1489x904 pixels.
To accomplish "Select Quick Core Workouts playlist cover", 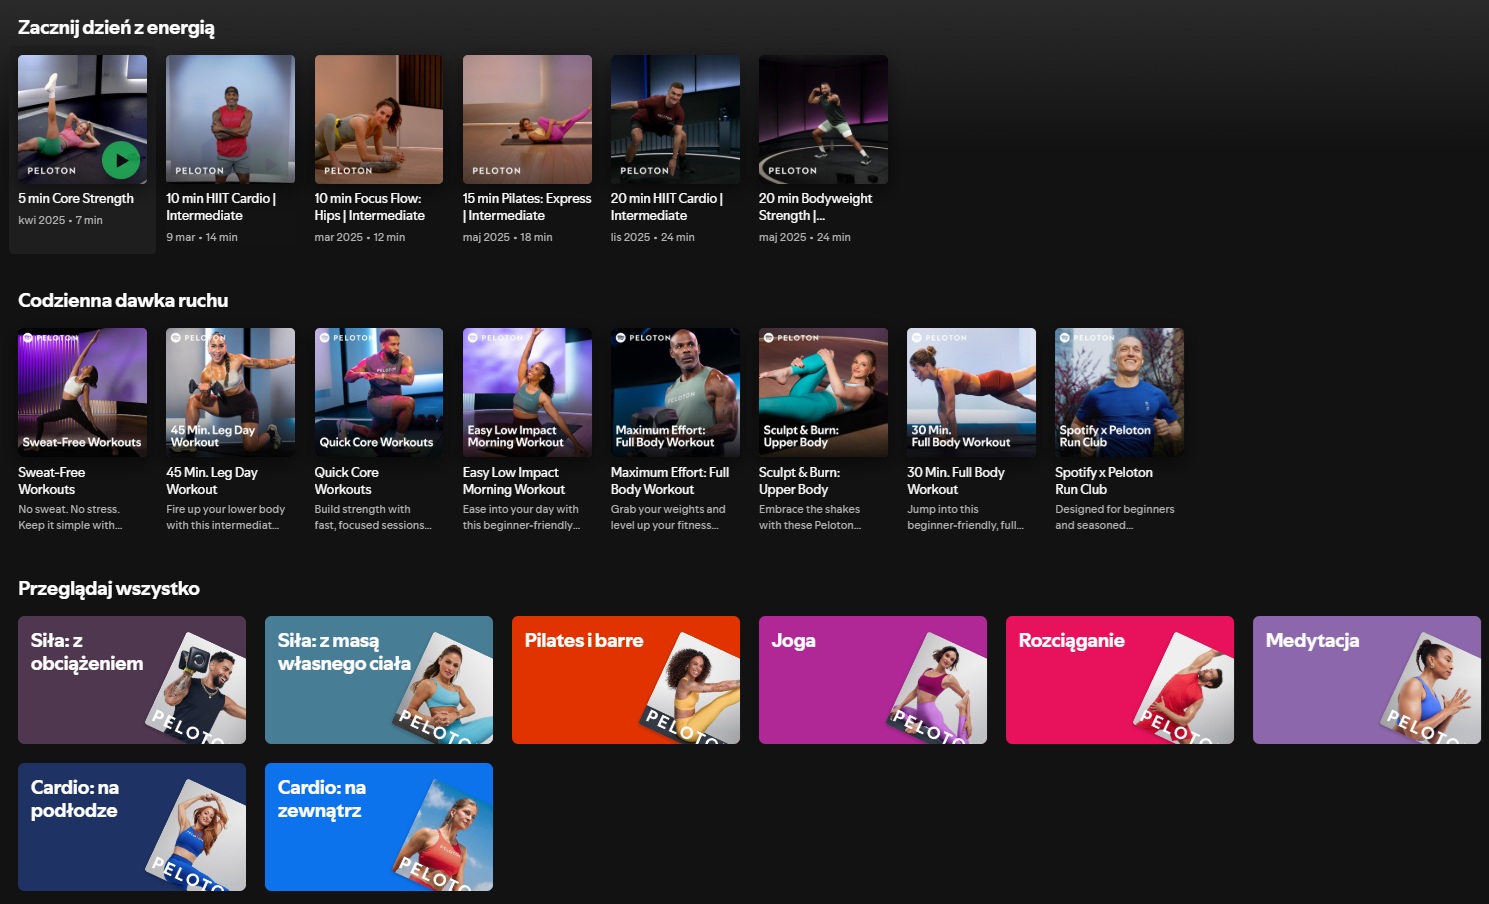I will point(378,392).
